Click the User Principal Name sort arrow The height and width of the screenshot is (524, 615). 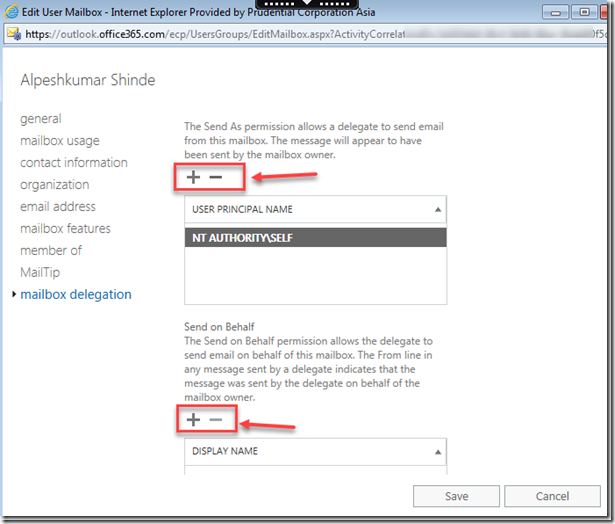[x=438, y=210]
